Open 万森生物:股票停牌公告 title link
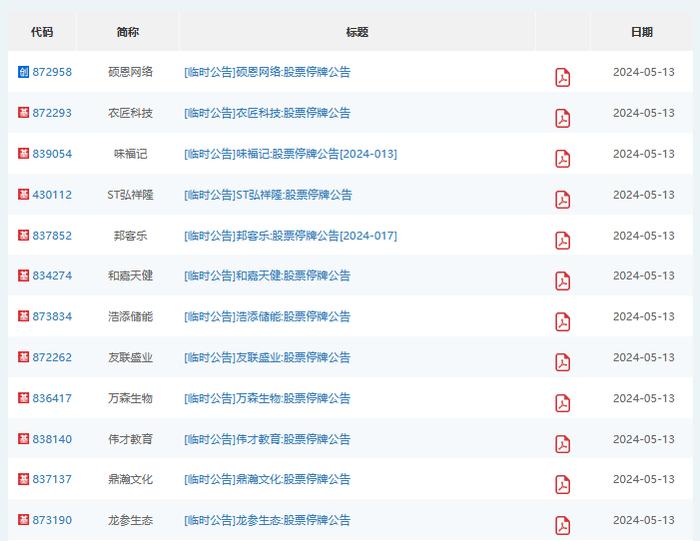 tap(267, 398)
